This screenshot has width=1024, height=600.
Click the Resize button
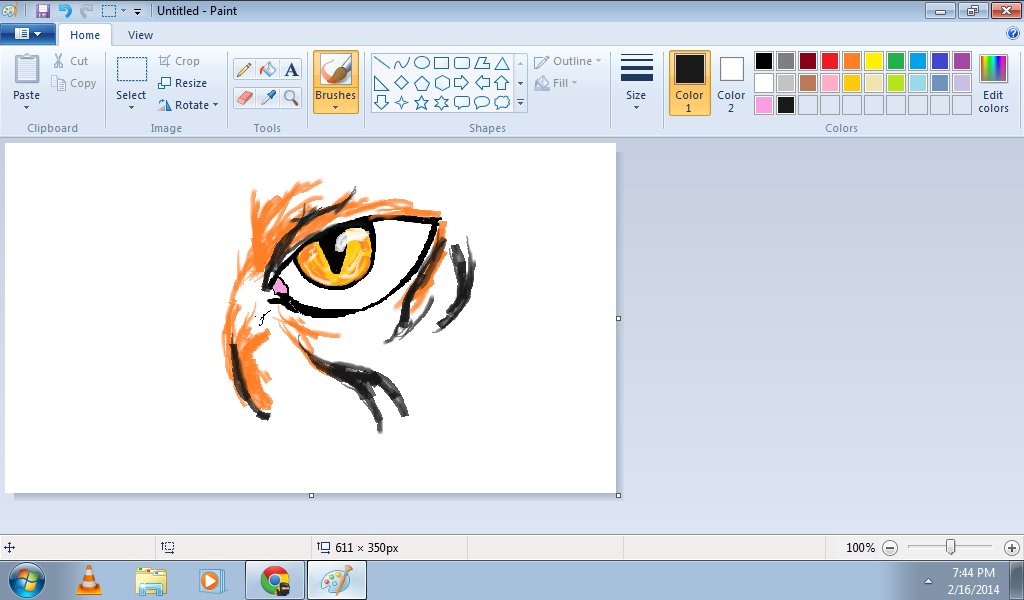(x=182, y=83)
